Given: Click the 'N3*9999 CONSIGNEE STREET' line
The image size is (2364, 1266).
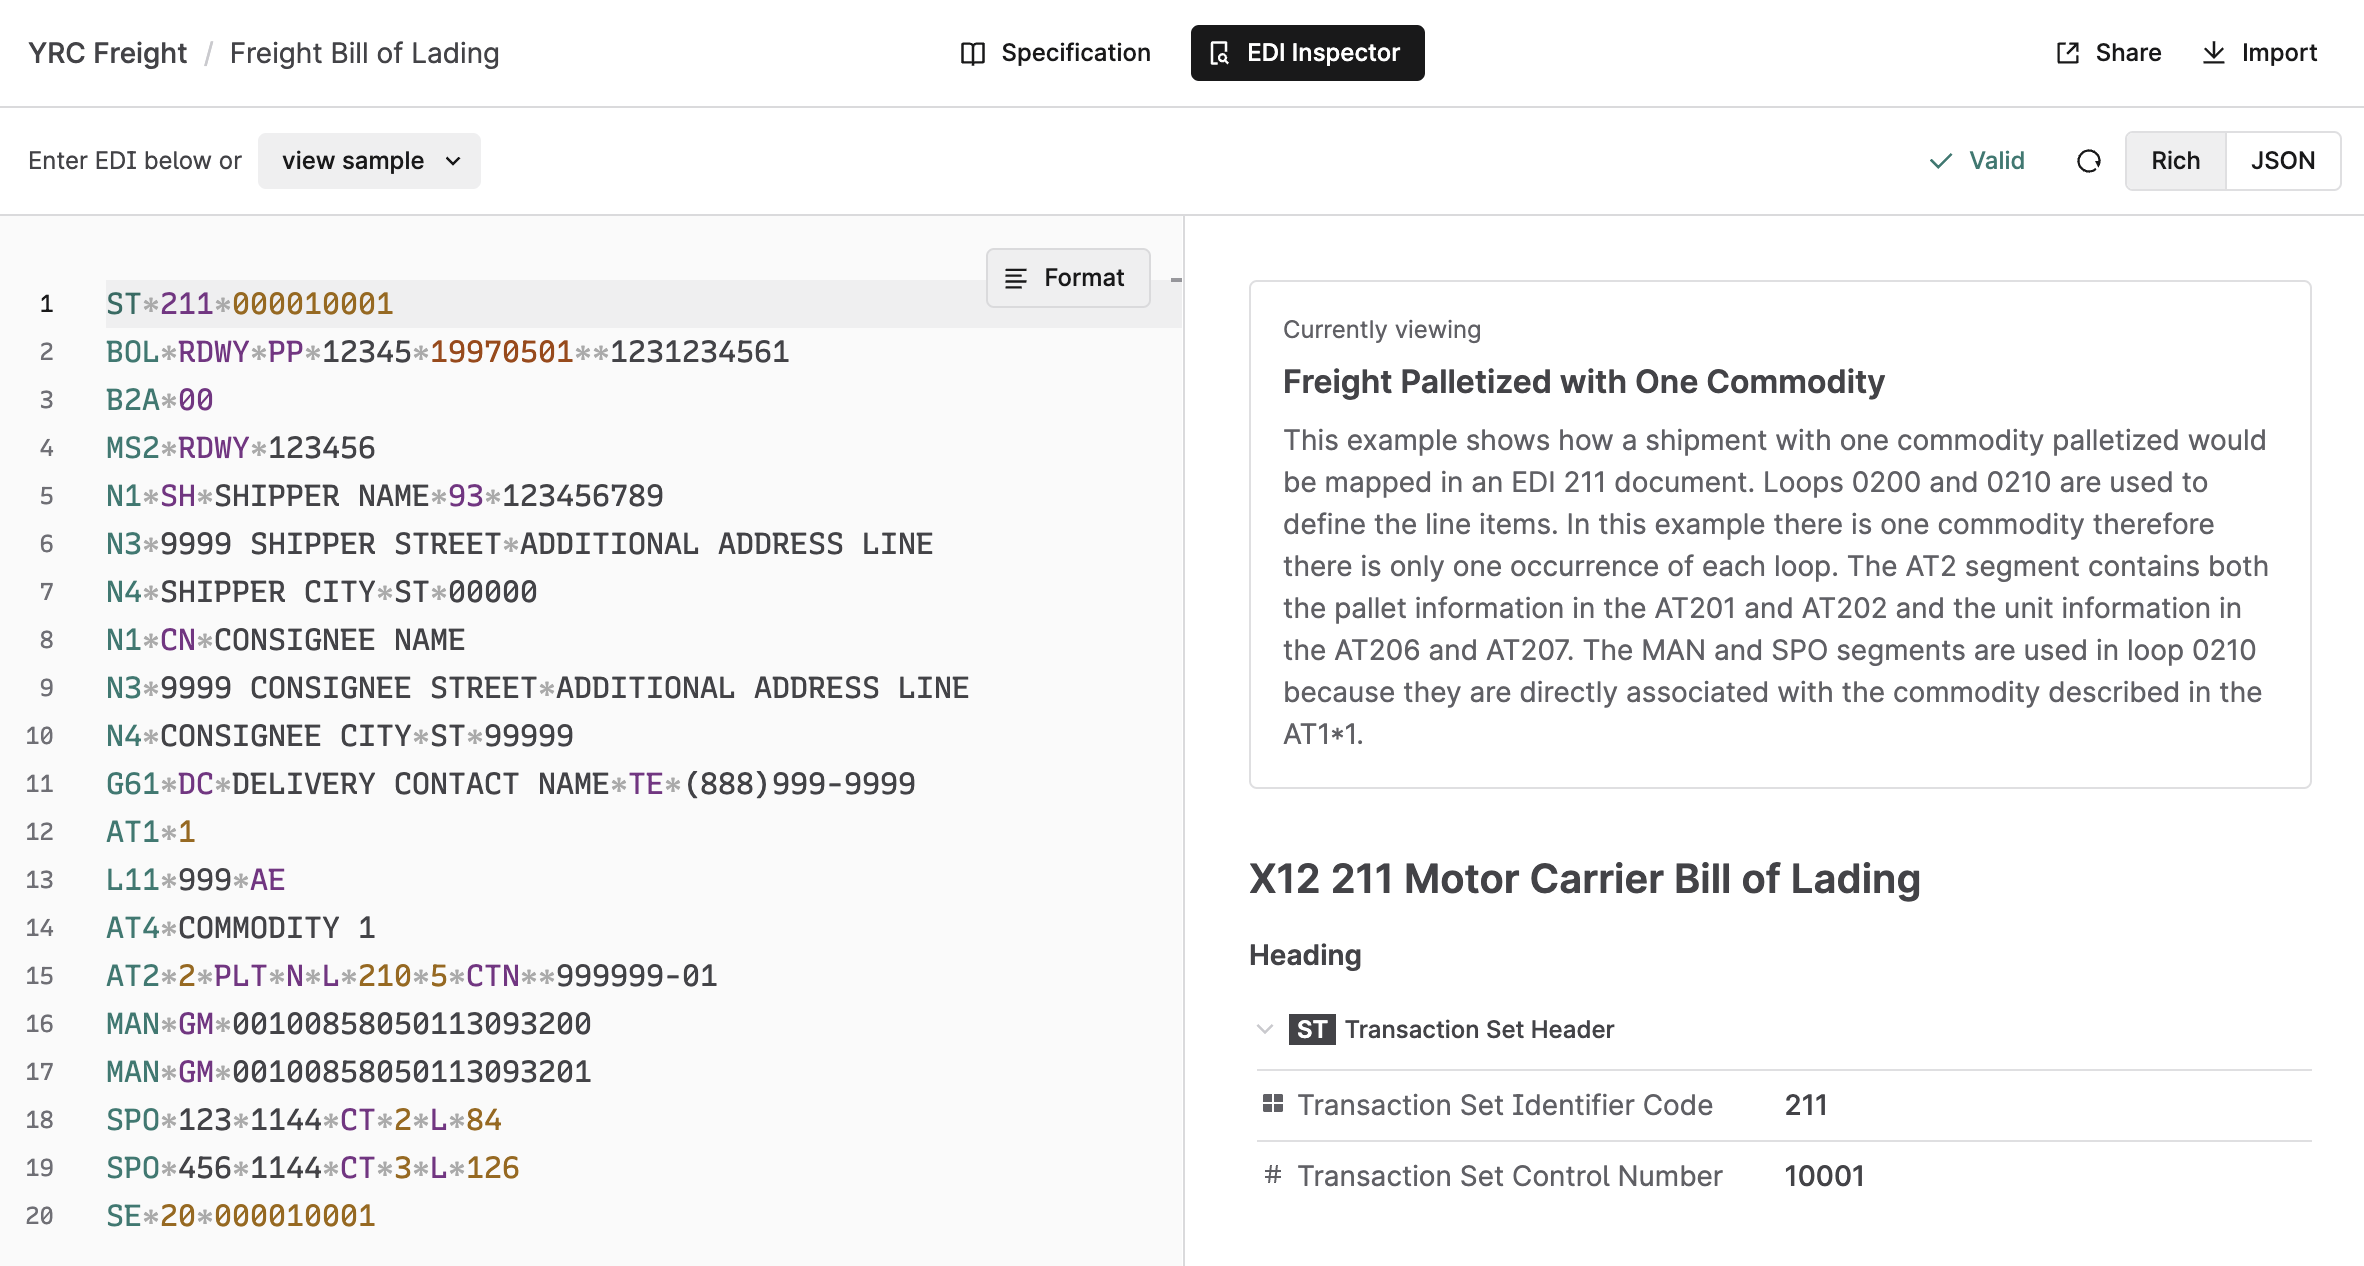Looking at the screenshot, I should click(x=537, y=688).
